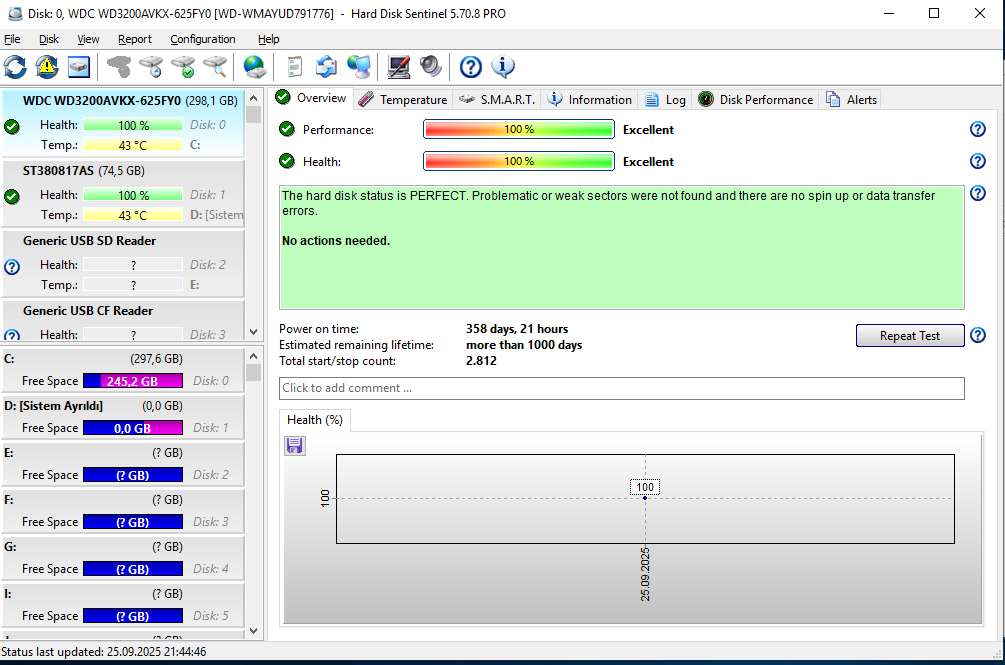Click the blue info bubble toolbar icon
1005x665 pixels.
(502, 67)
